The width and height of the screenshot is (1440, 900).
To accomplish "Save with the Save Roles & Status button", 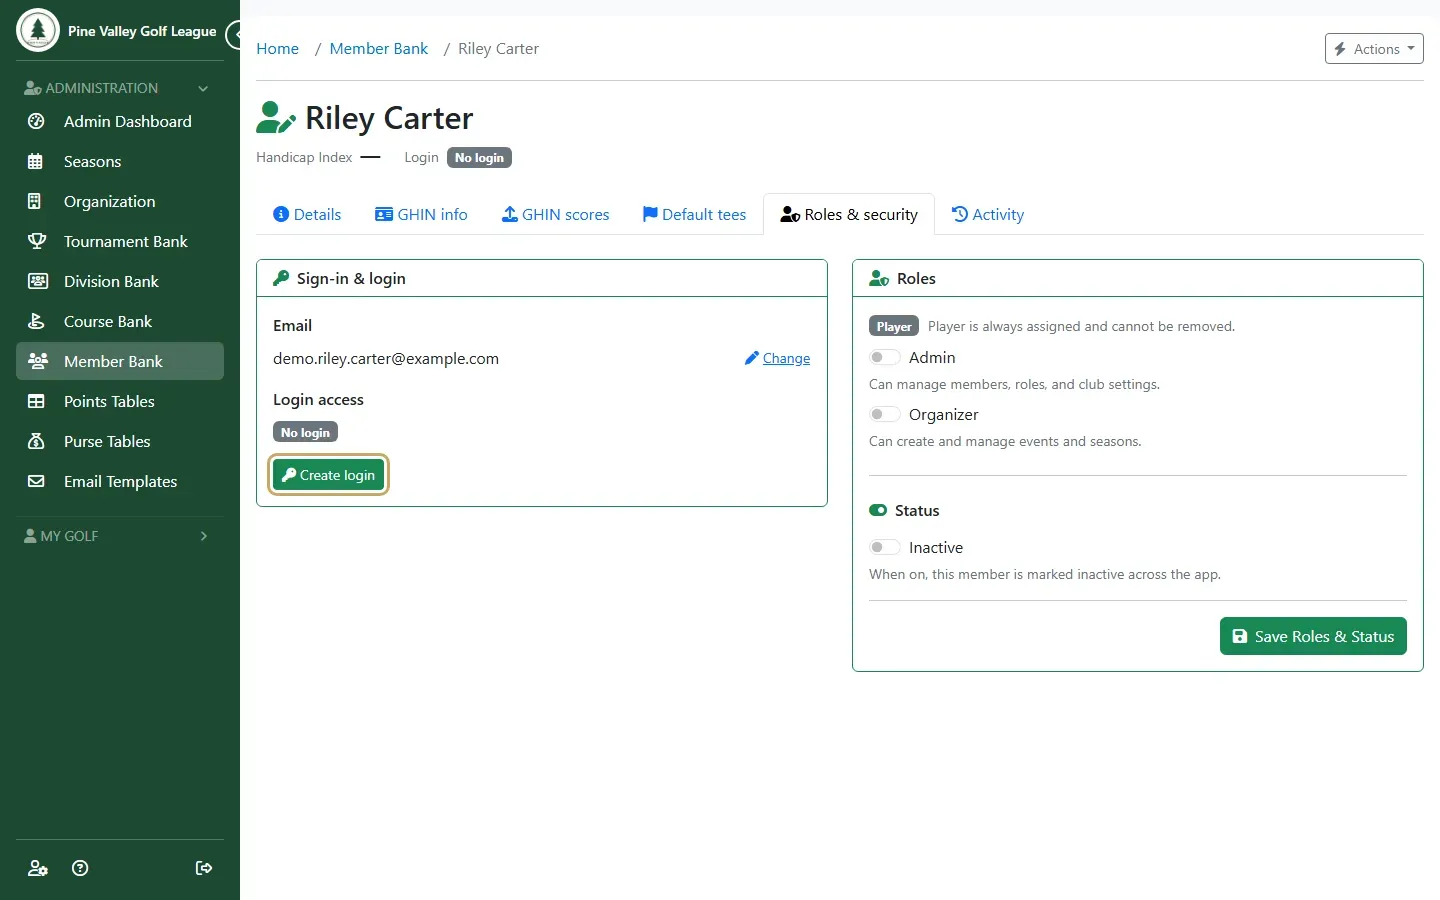I will click(x=1313, y=636).
